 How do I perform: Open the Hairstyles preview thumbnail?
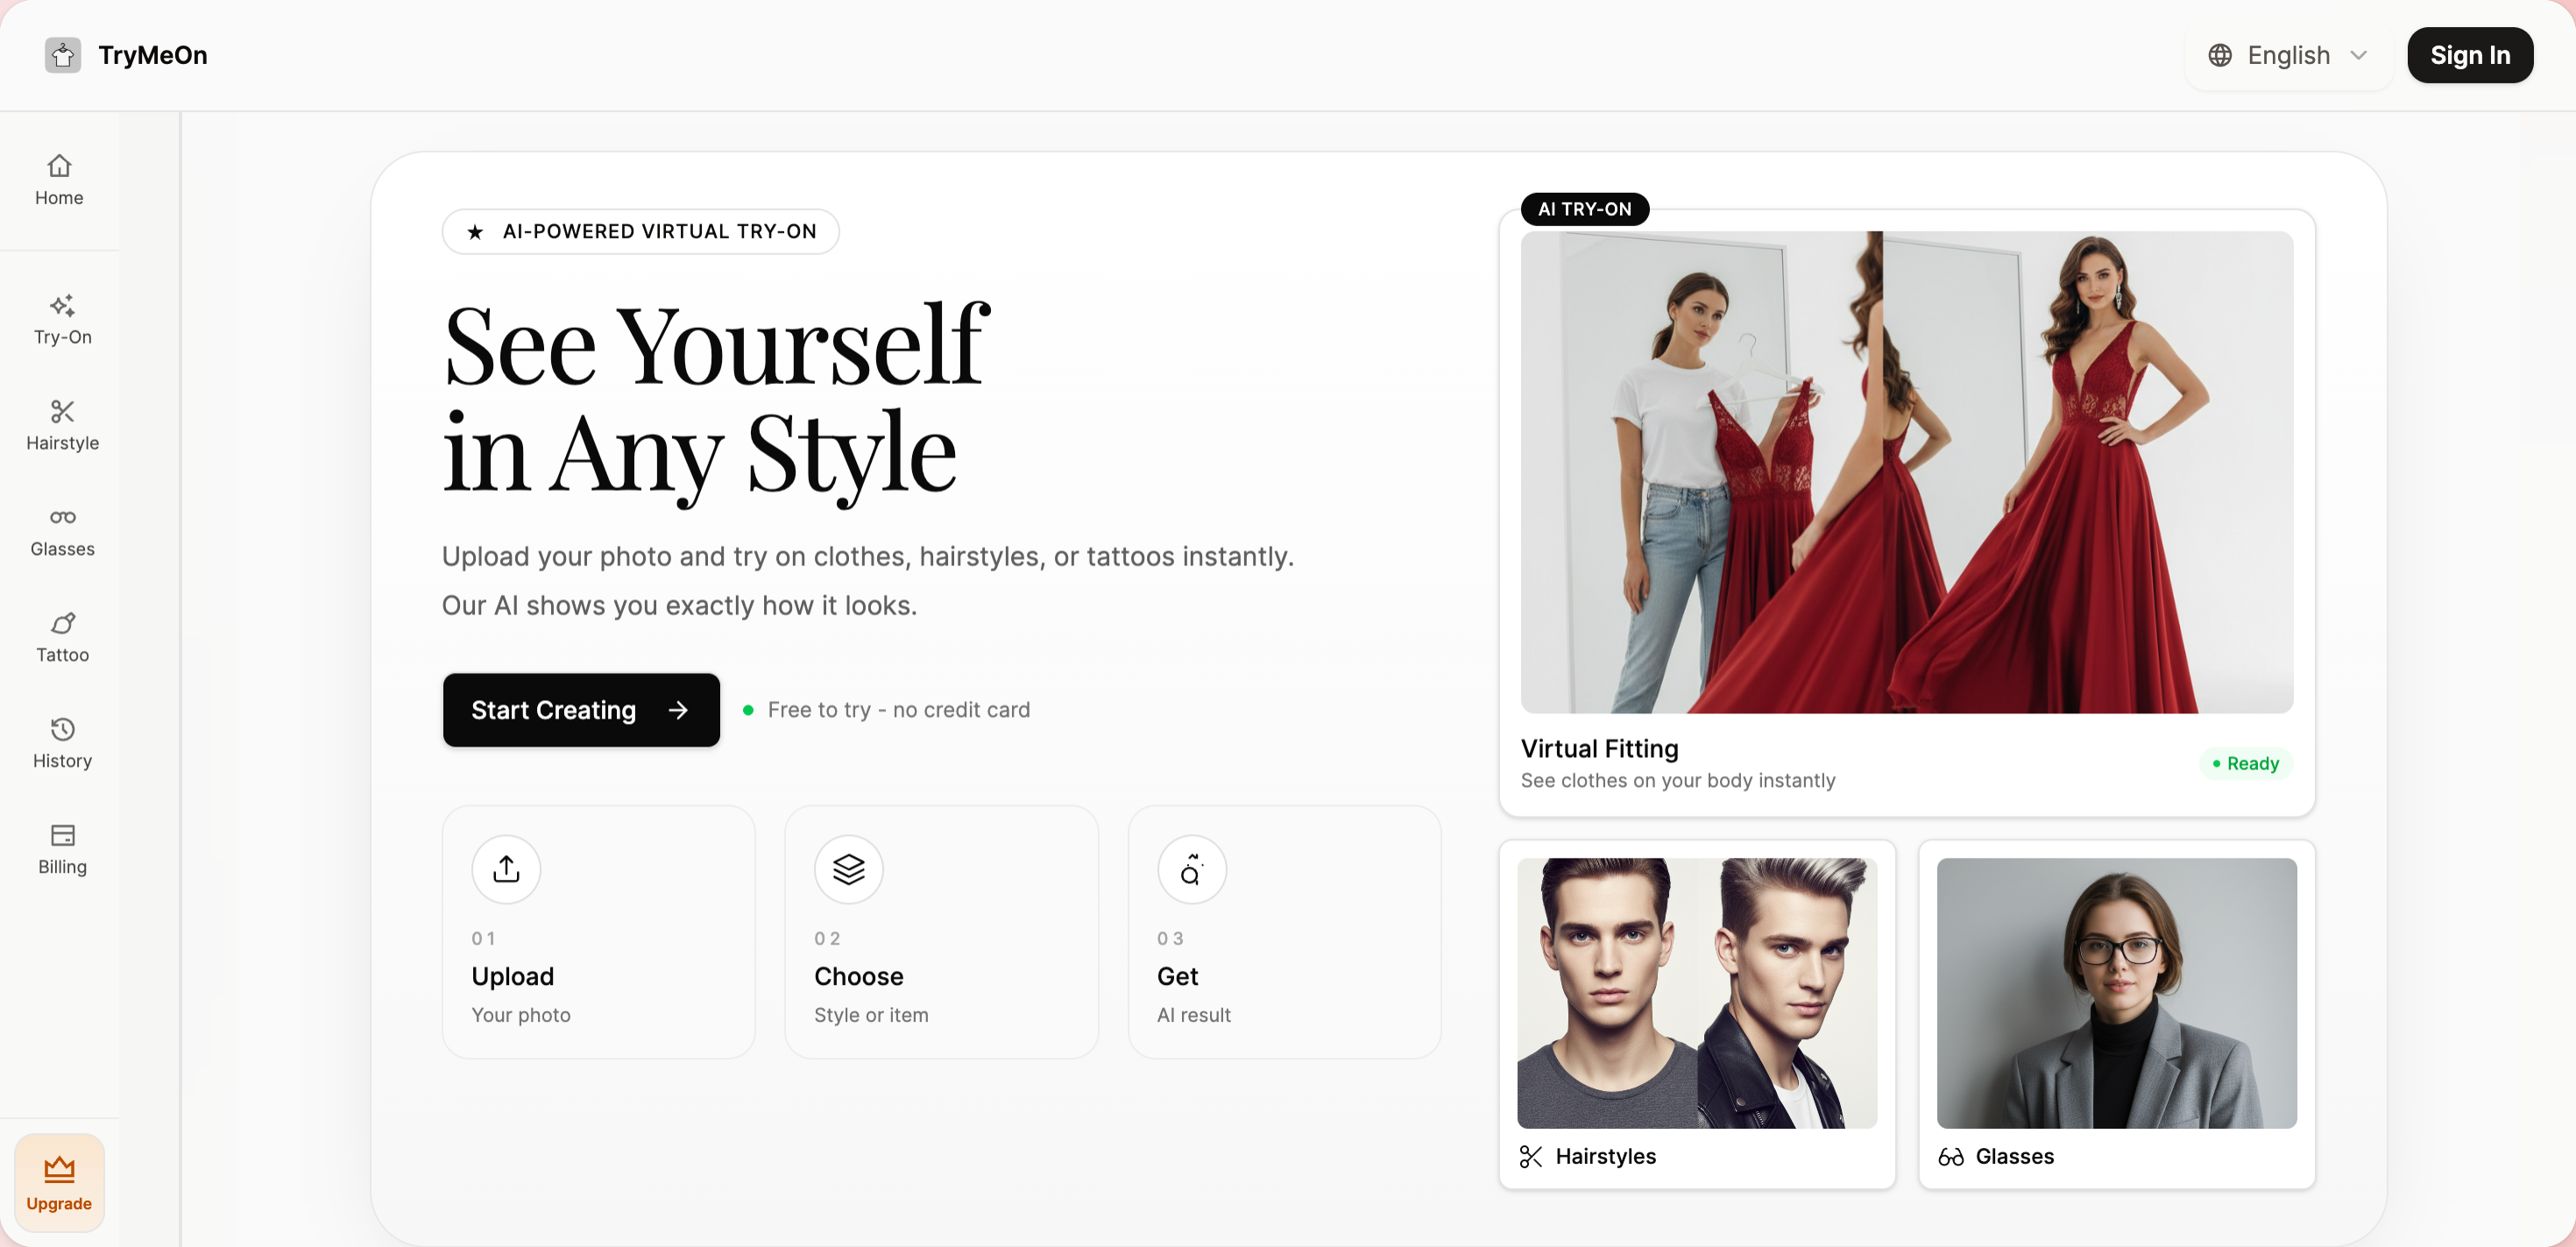[x=1696, y=992]
